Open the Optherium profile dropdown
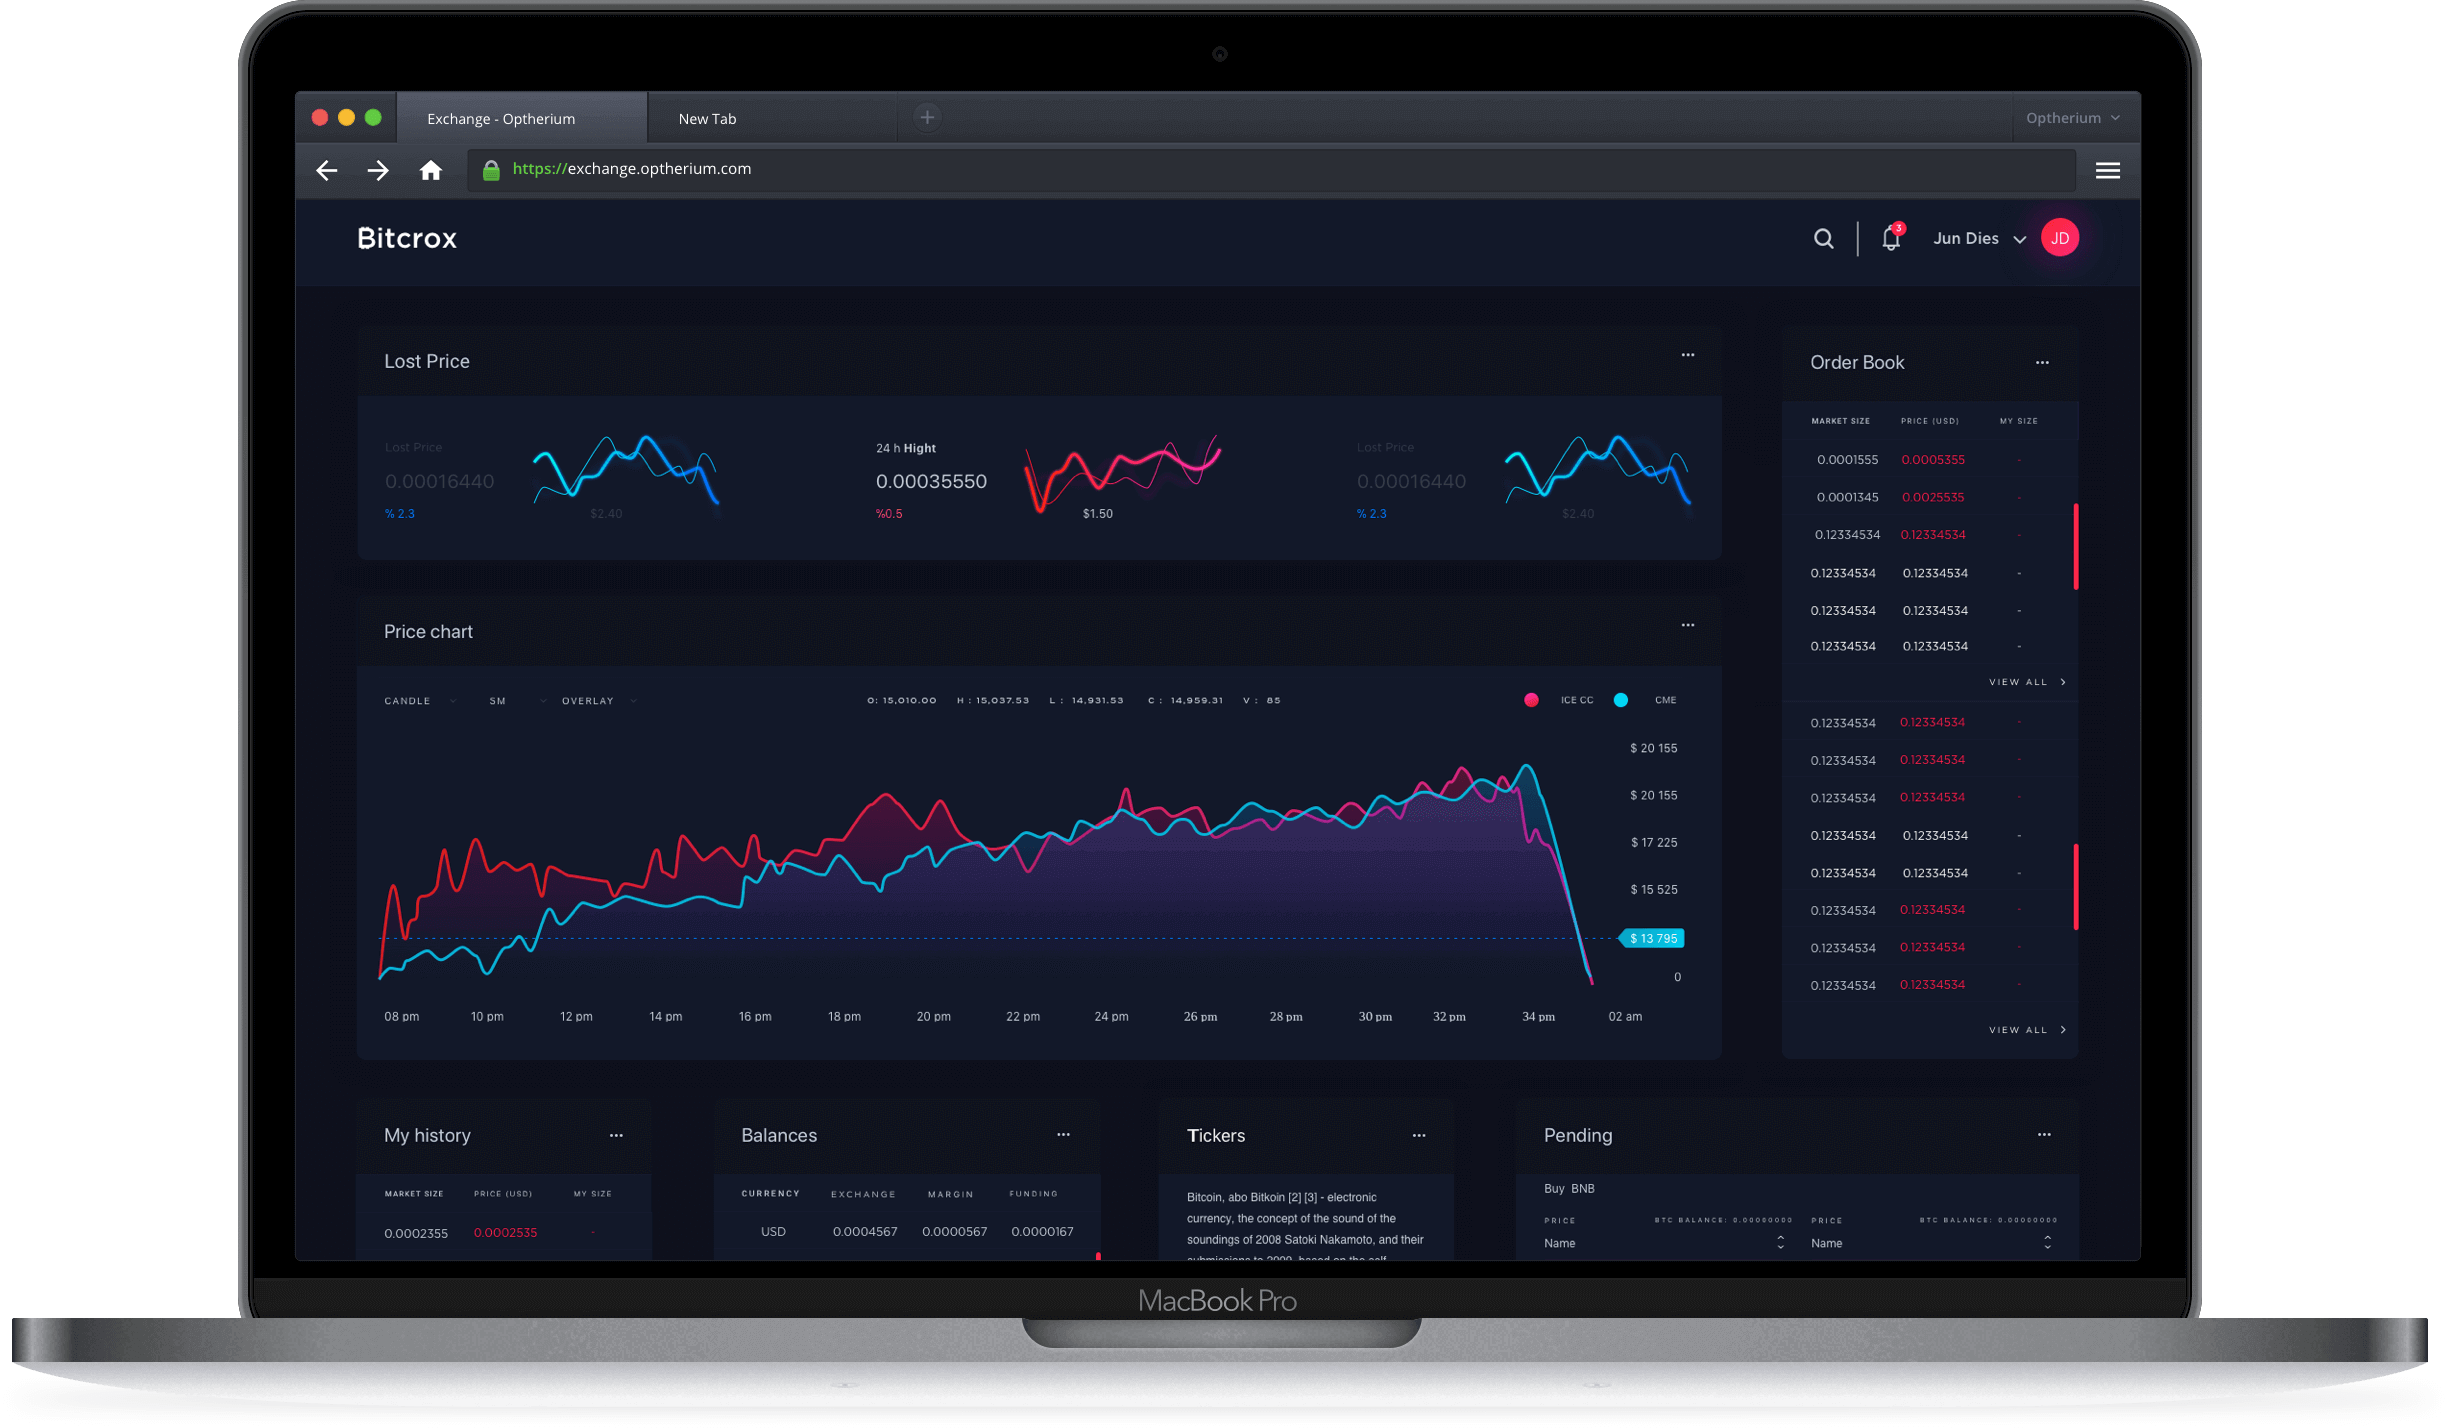This screenshot has height=1428, width=2448. tap(2073, 118)
